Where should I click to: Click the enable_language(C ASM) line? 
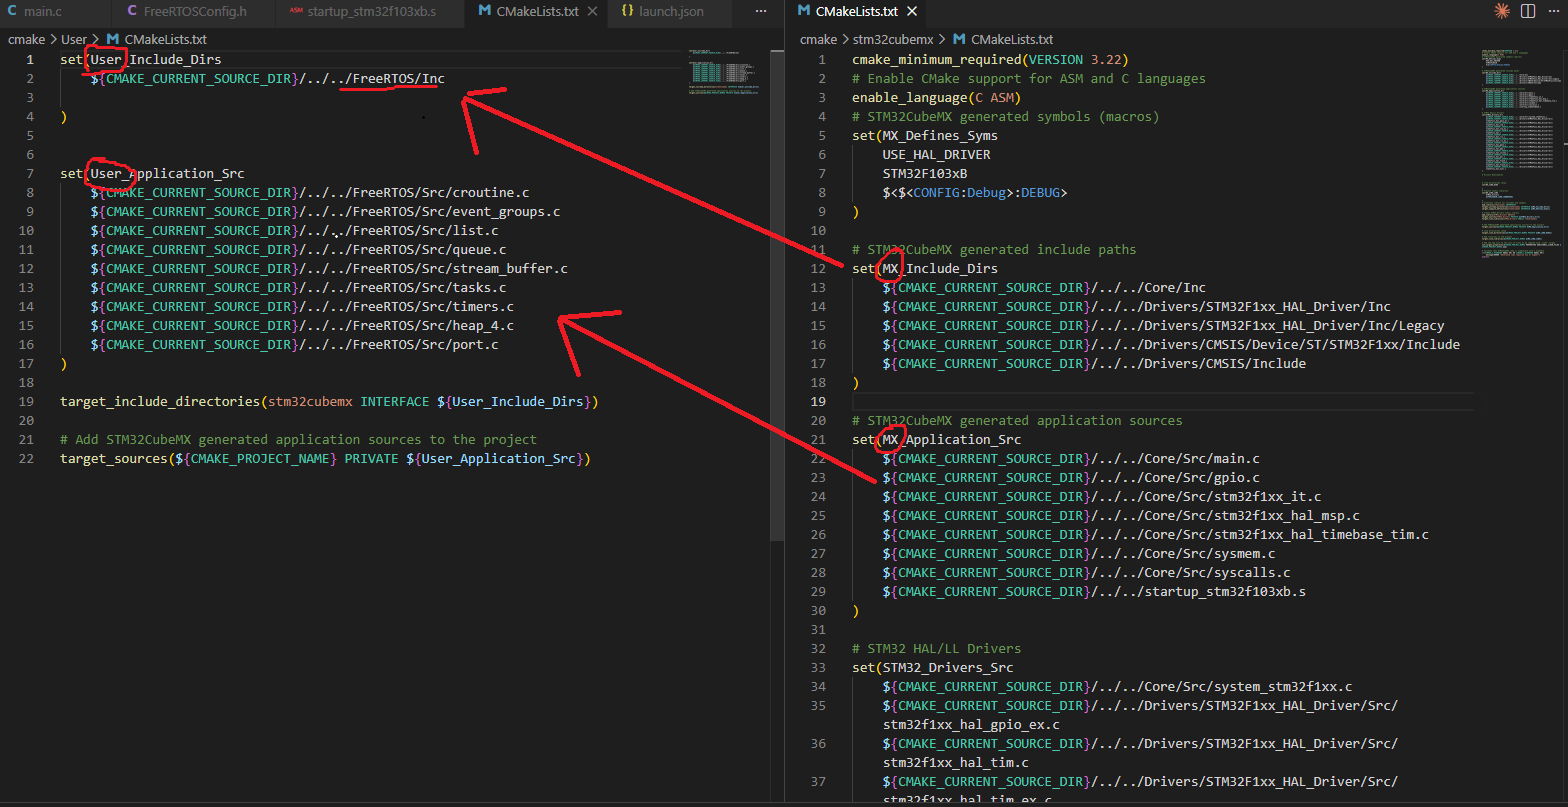pos(934,98)
